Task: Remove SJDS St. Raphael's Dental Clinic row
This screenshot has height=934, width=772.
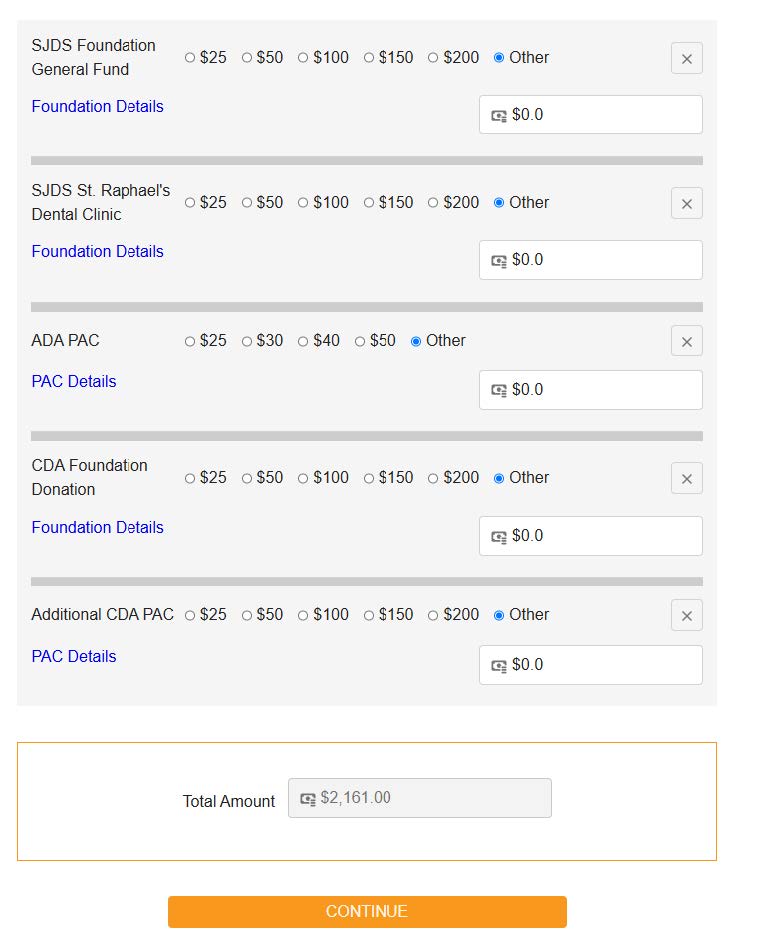Action: 686,203
